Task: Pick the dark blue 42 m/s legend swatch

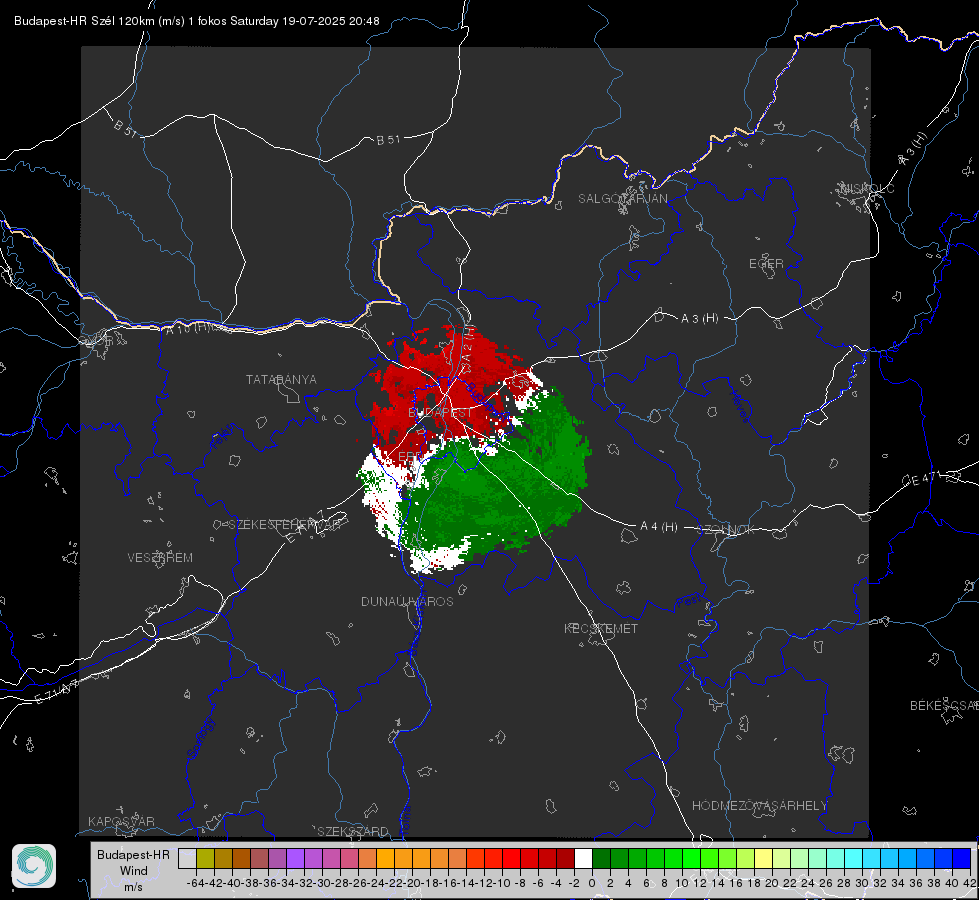Action: pyautogui.click(x=962, y=859)
